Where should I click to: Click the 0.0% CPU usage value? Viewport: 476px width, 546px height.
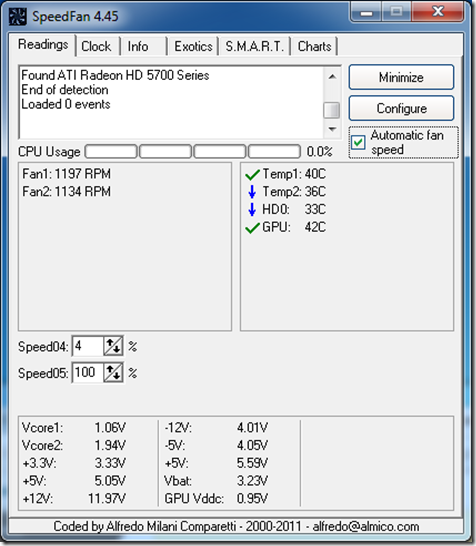click(x=319, y=151)
